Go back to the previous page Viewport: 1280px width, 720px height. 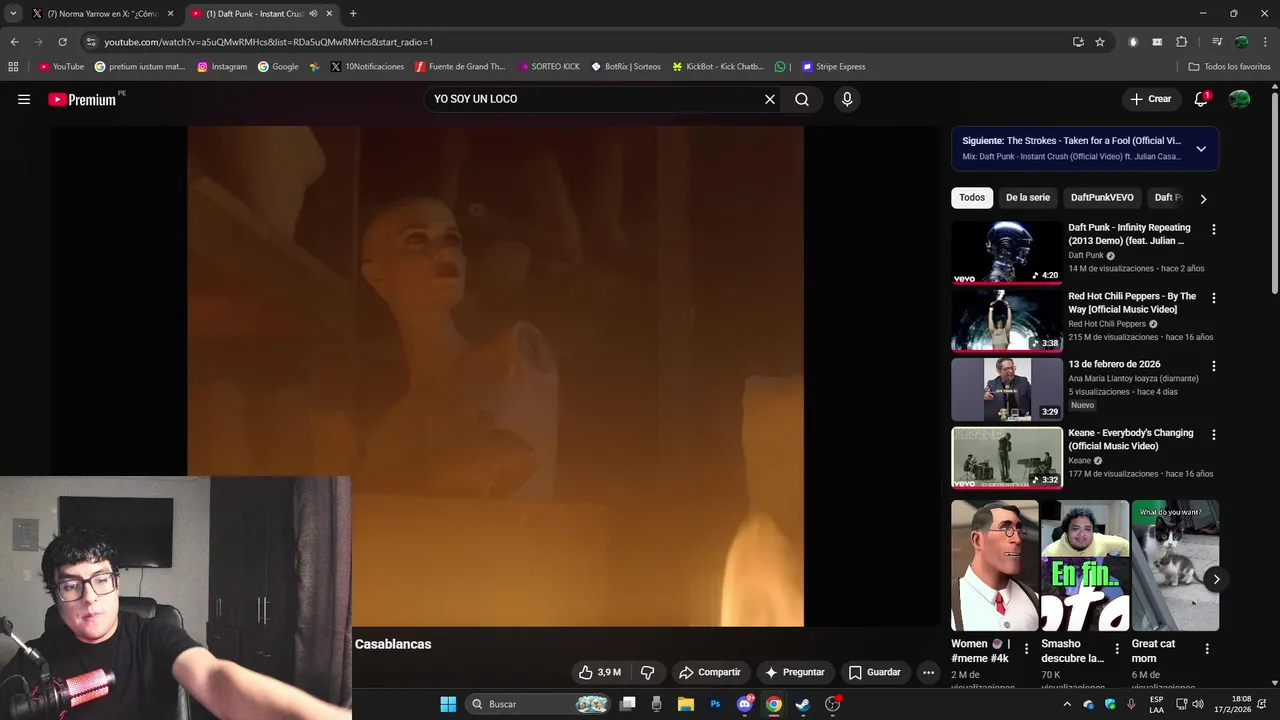(x=14, y=42)
